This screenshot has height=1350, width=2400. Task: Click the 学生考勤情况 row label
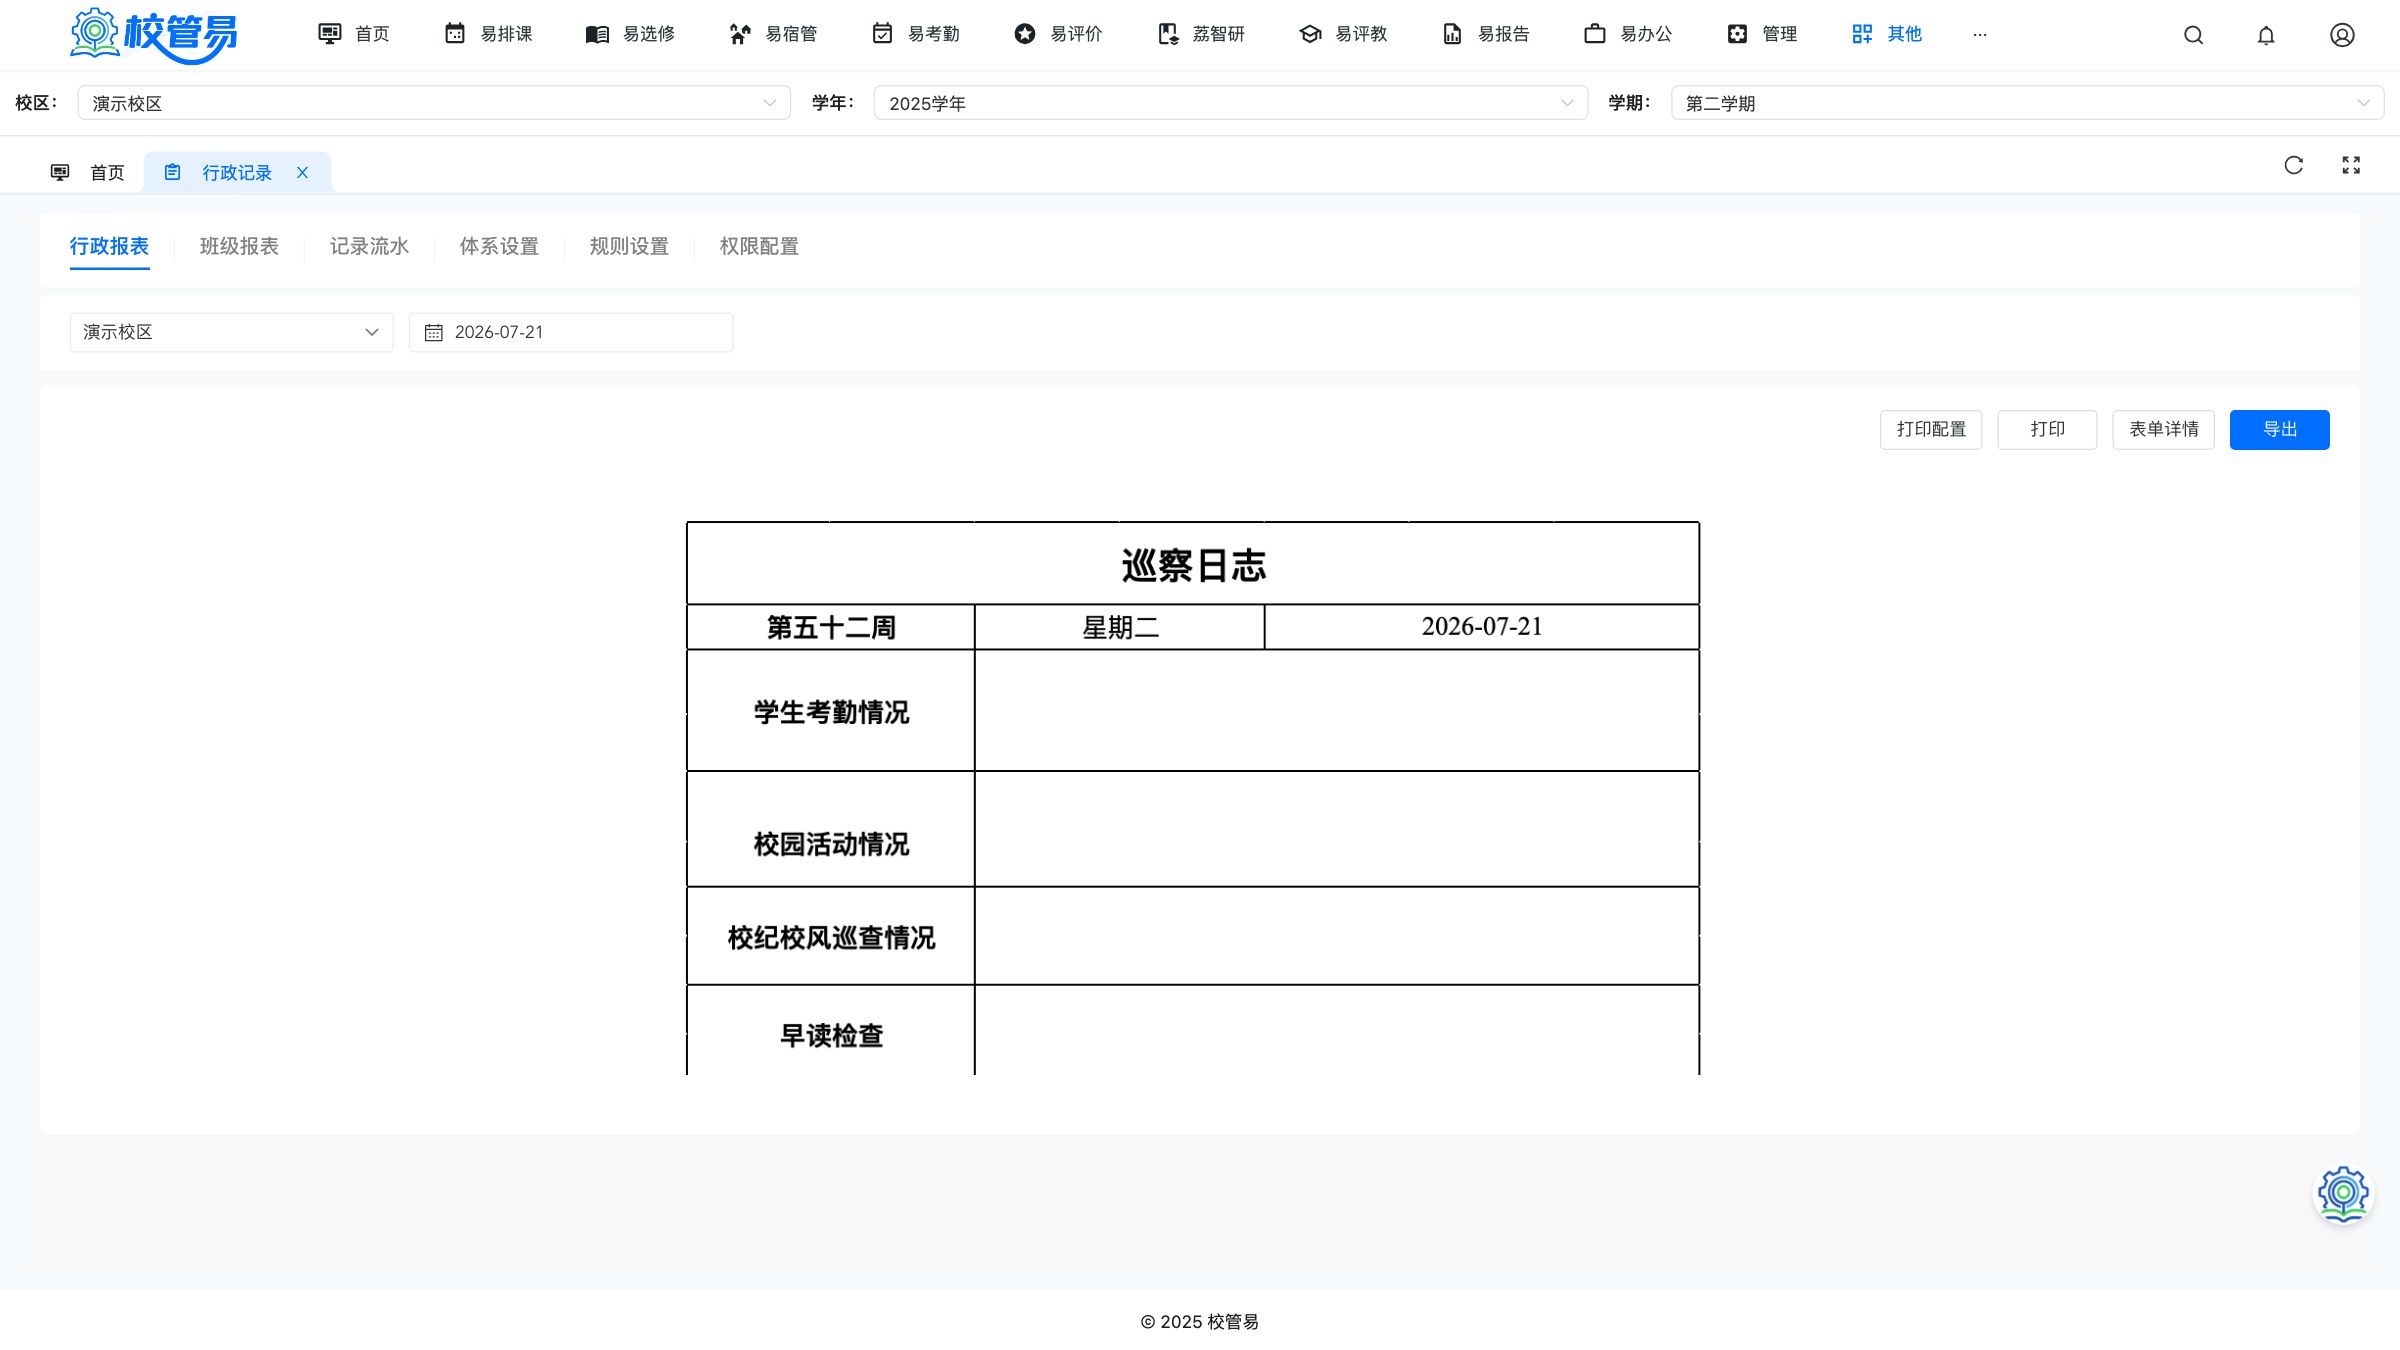click(831, 711)
